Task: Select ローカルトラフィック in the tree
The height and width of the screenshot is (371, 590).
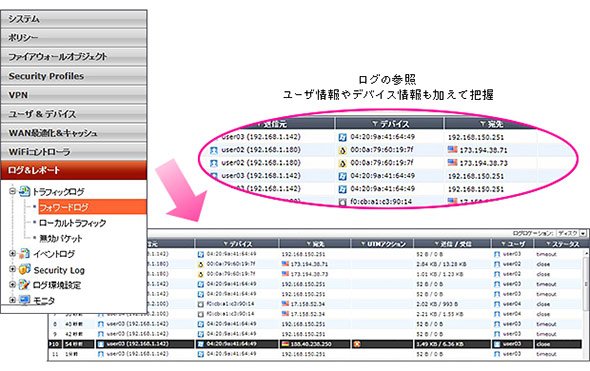Action: 73,223
